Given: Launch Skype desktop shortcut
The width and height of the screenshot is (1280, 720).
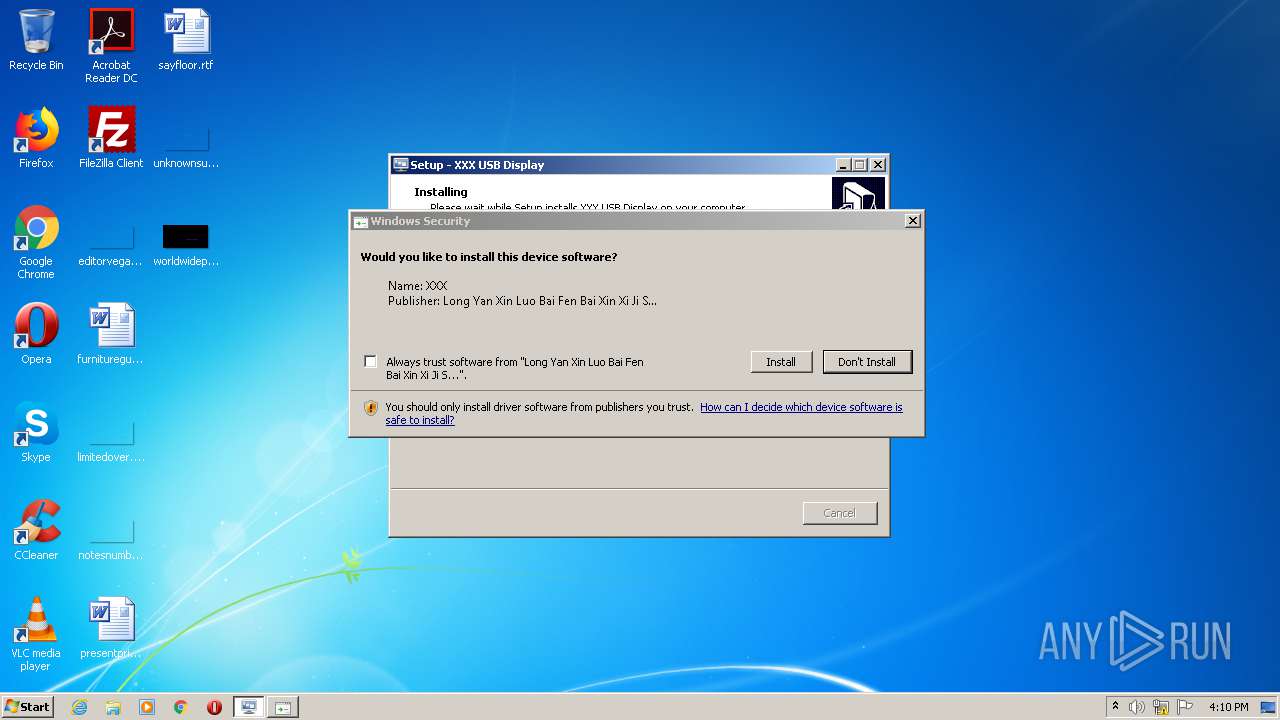Looking at the screenshot, I should pyautogui.click(x=36, y=432).
